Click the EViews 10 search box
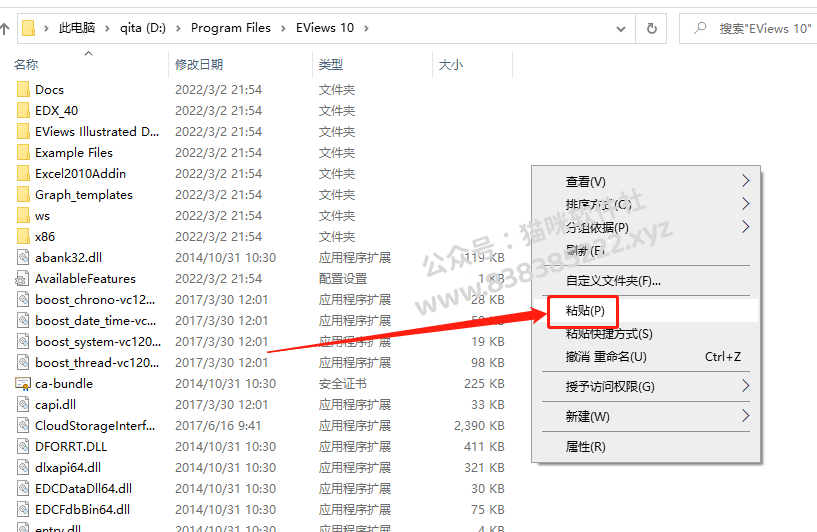This screenshot has height=532, width=817. tap(750, 28)
